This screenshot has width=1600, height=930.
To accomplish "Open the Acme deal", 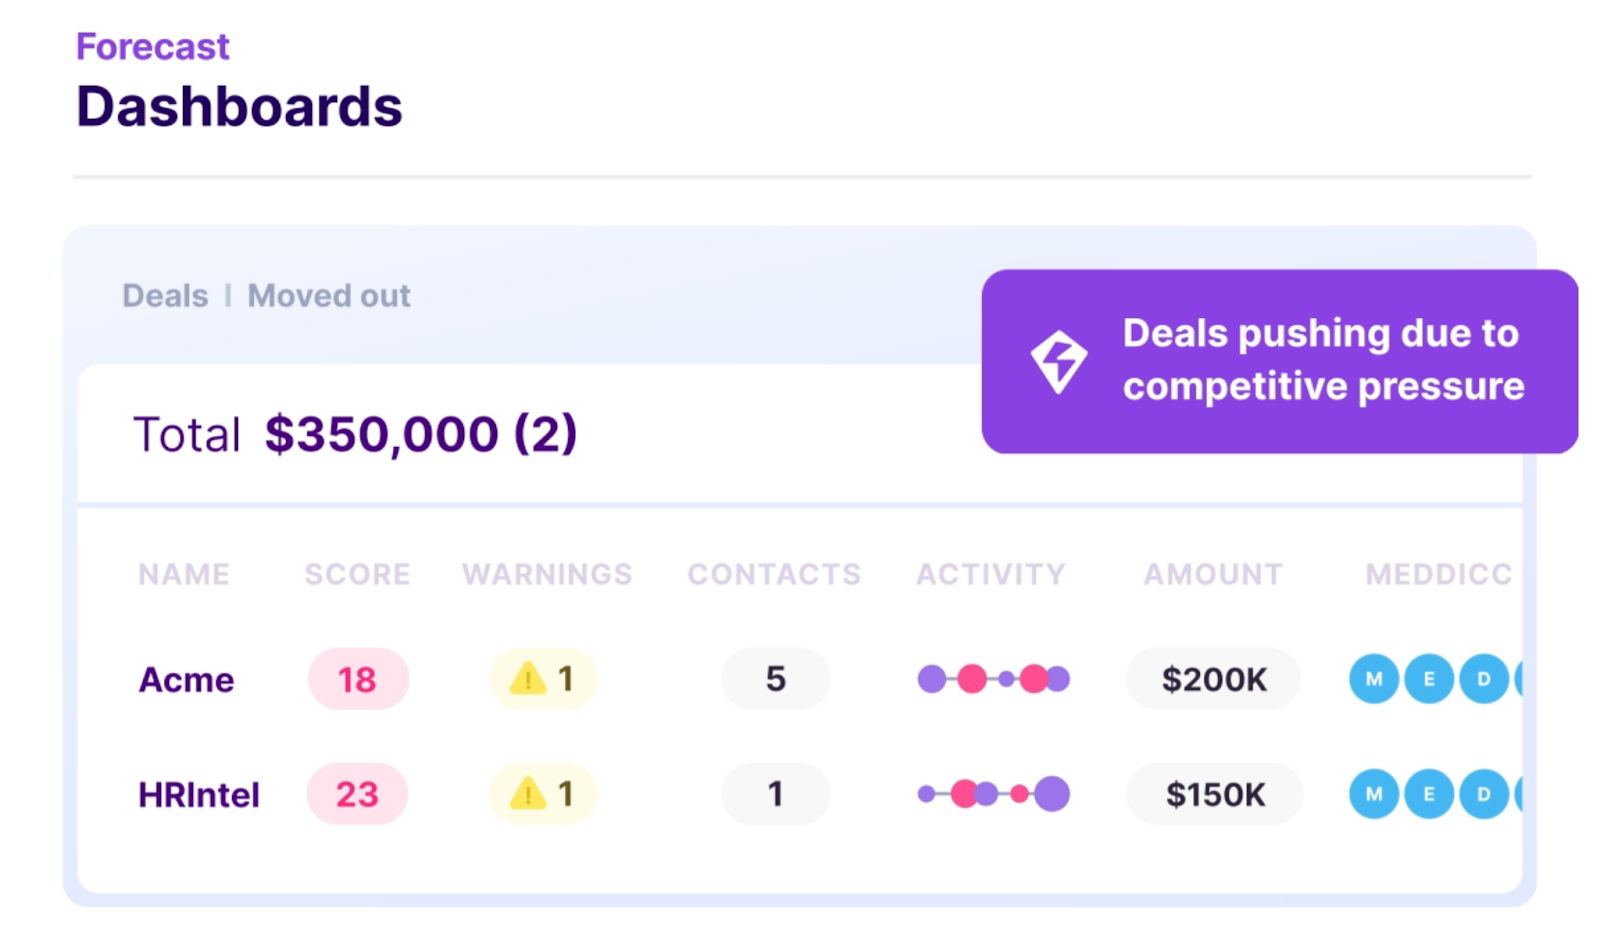I will 186,680.
